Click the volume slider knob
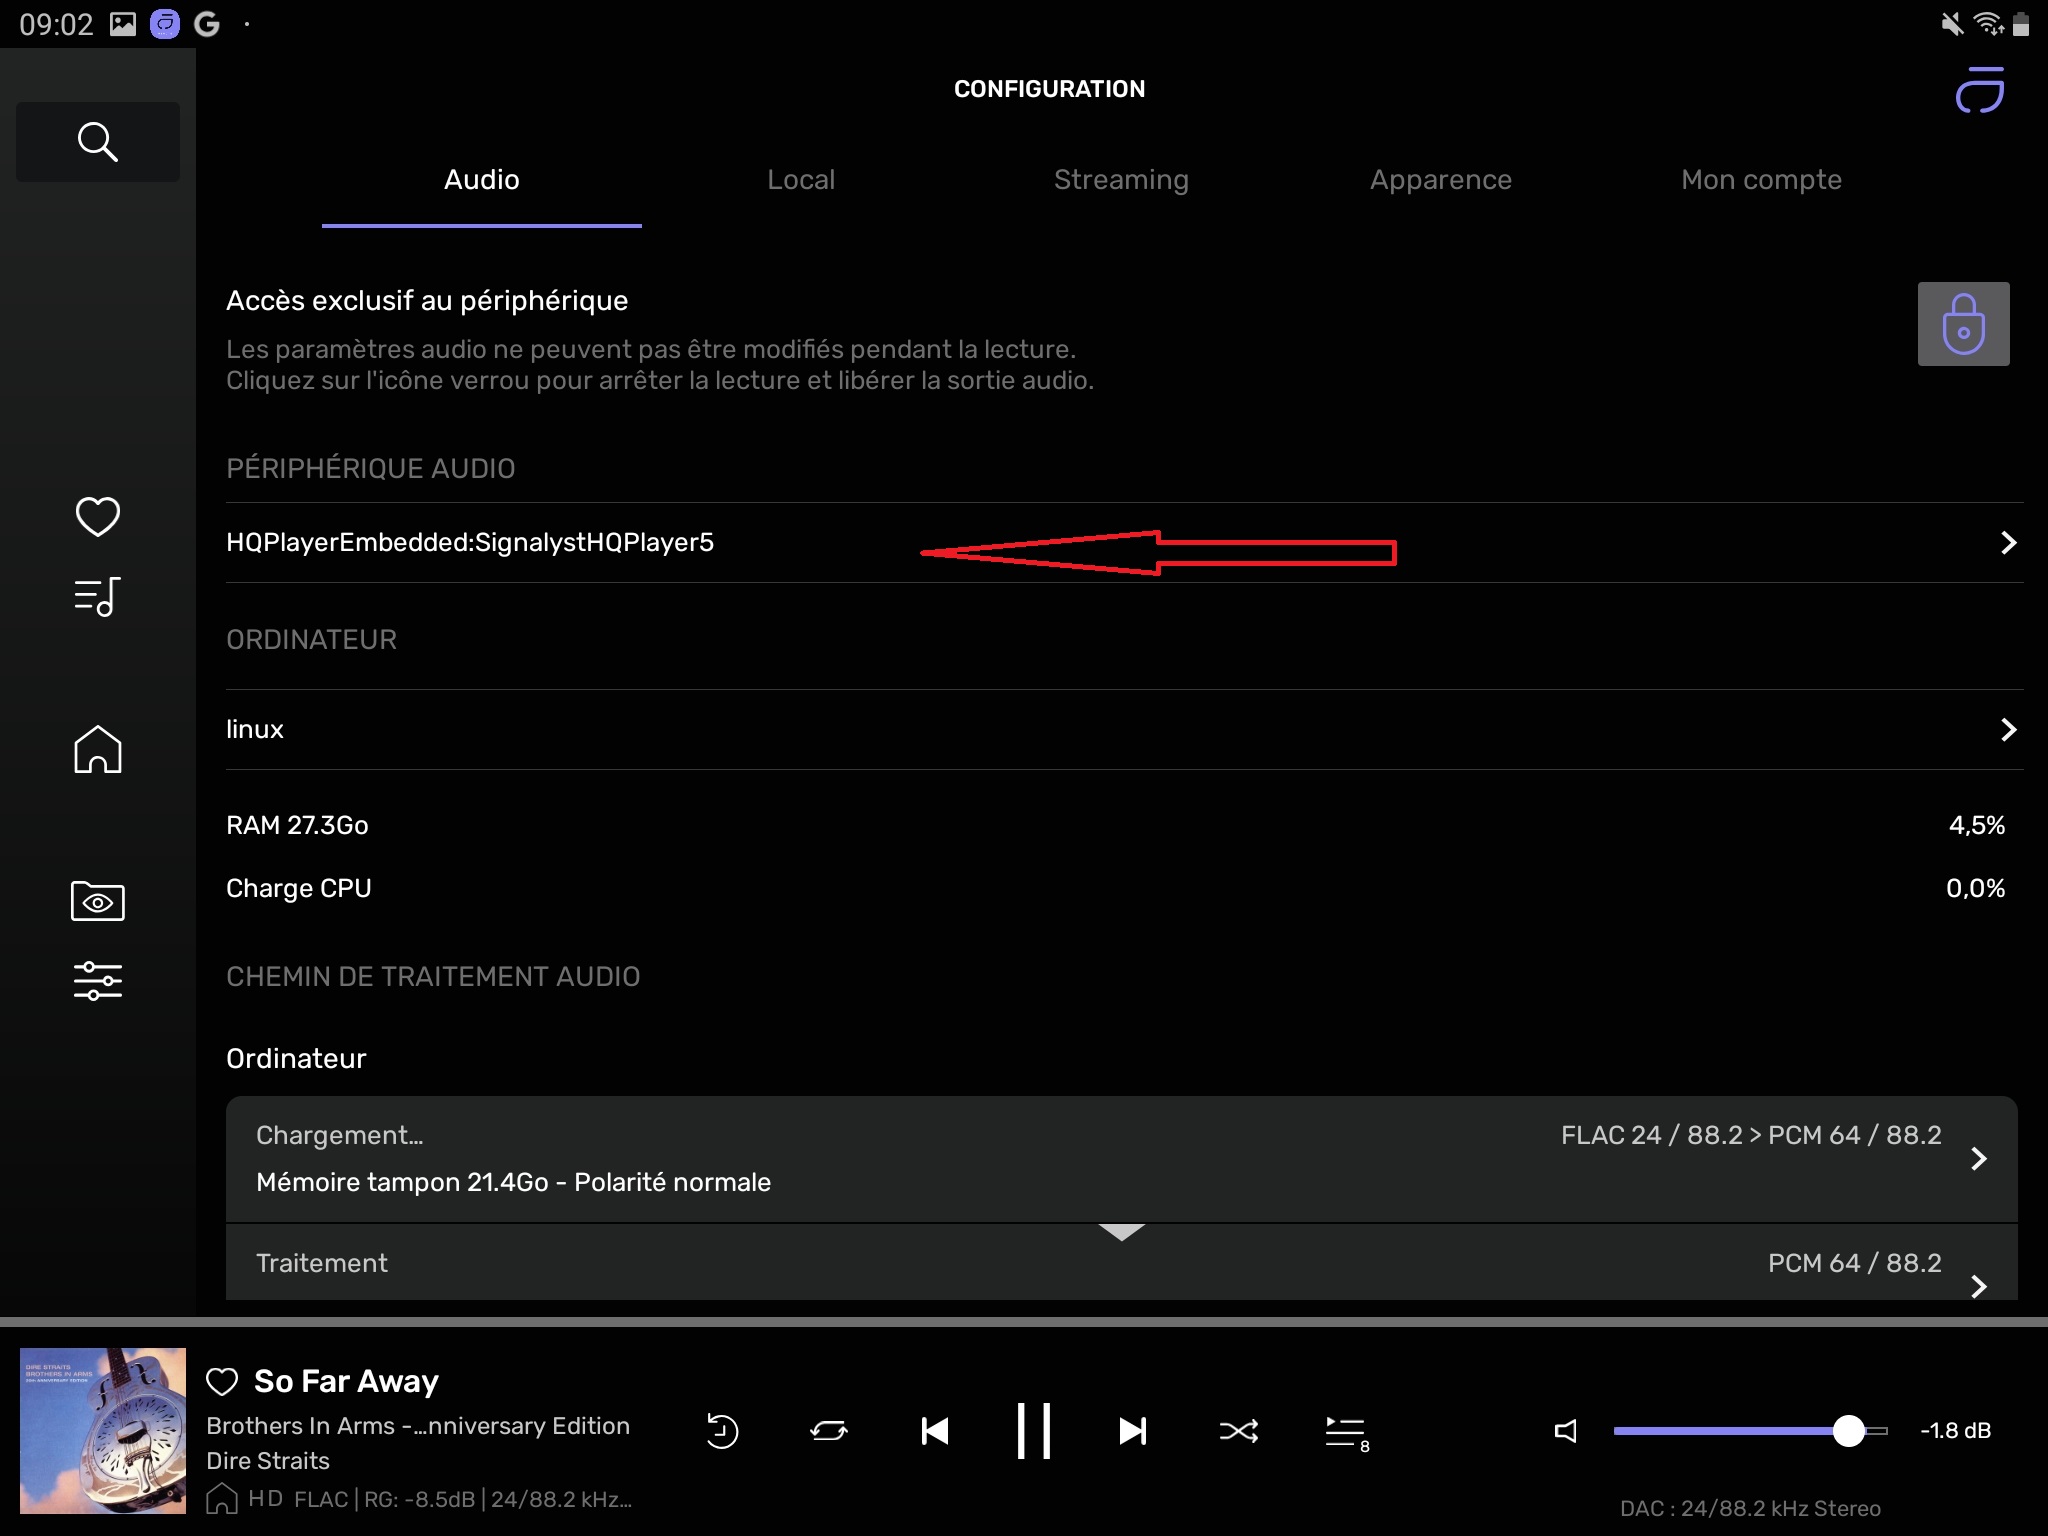The width and height of the screenshot is (2048, 1536). pos(1849,1431)
